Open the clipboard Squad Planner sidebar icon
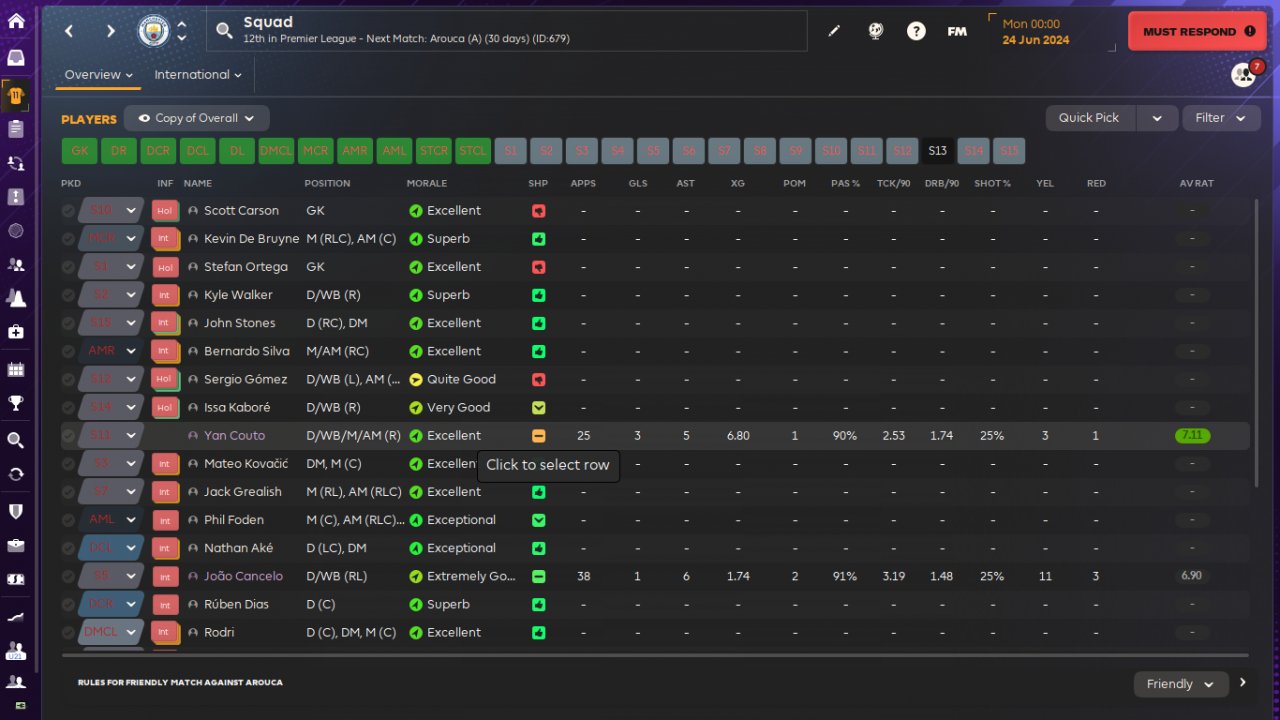 (16, 129)
